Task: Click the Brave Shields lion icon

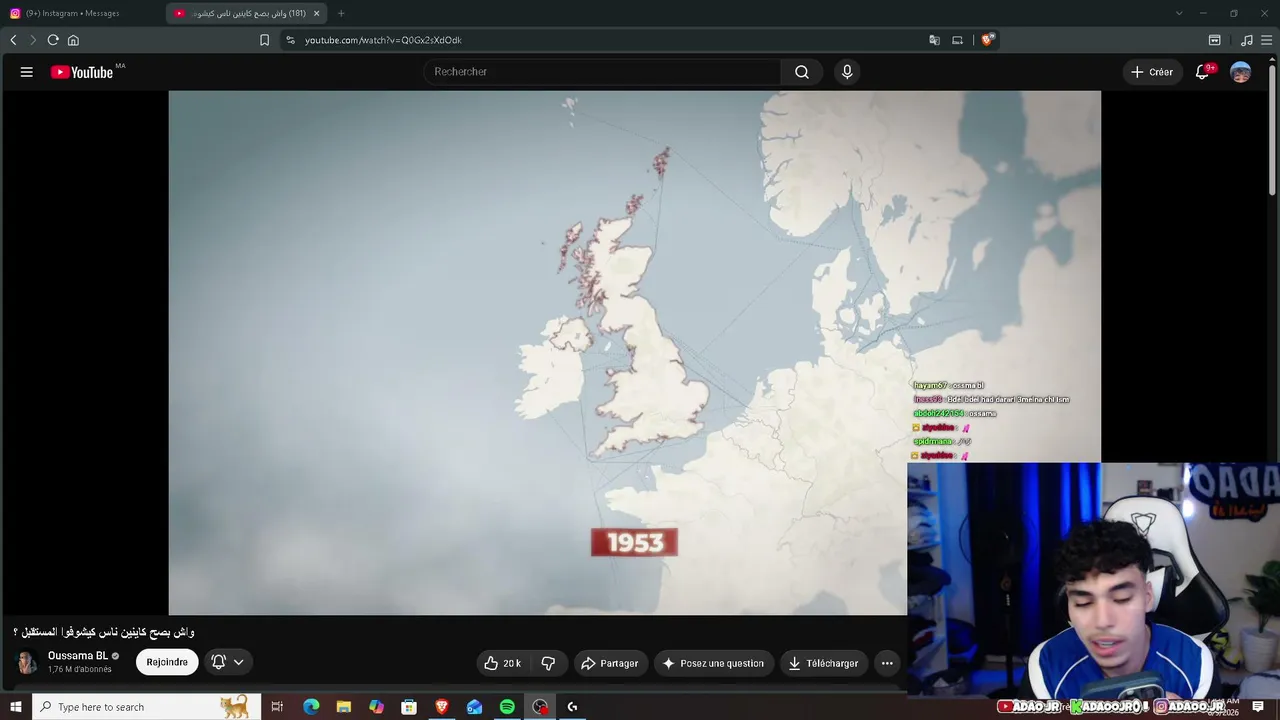Action: click(x=987, y=40)
